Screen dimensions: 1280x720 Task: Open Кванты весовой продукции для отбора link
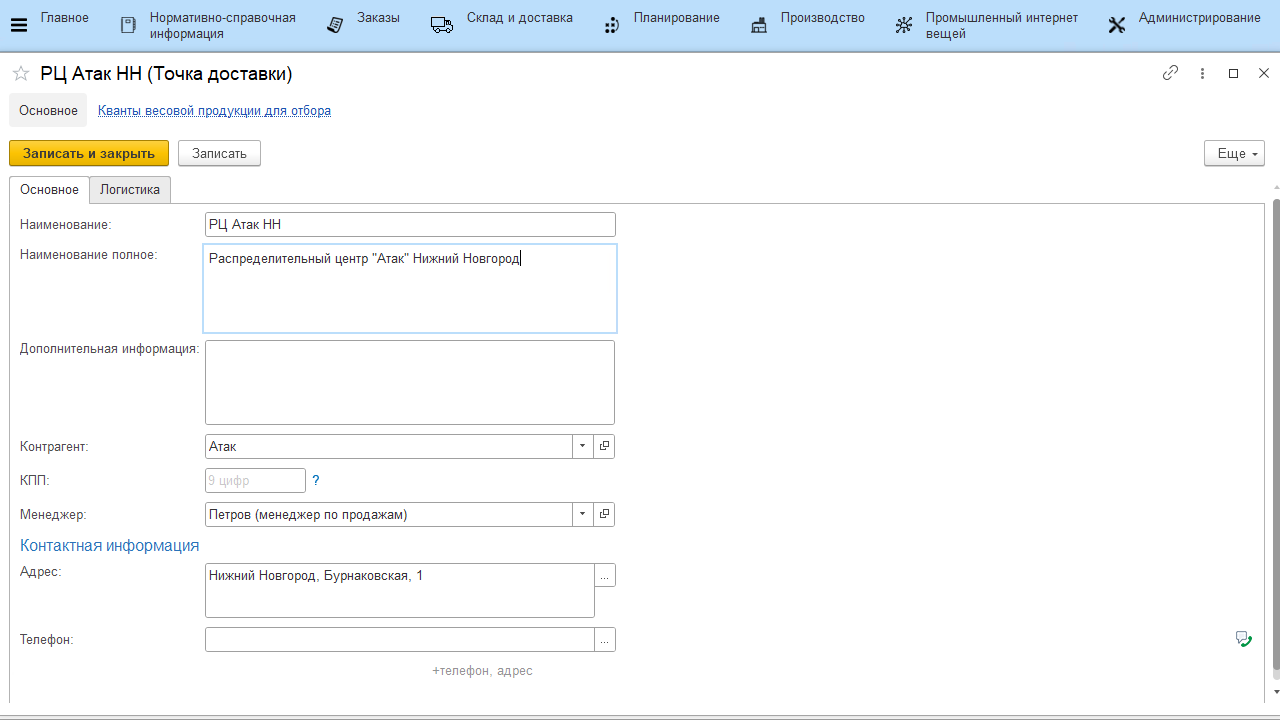[x=214, y=111]
